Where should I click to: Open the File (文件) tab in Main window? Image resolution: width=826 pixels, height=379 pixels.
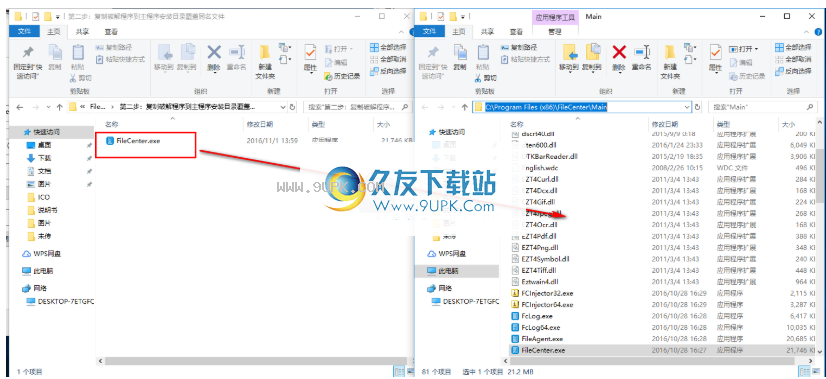click(x=429, y=32)
